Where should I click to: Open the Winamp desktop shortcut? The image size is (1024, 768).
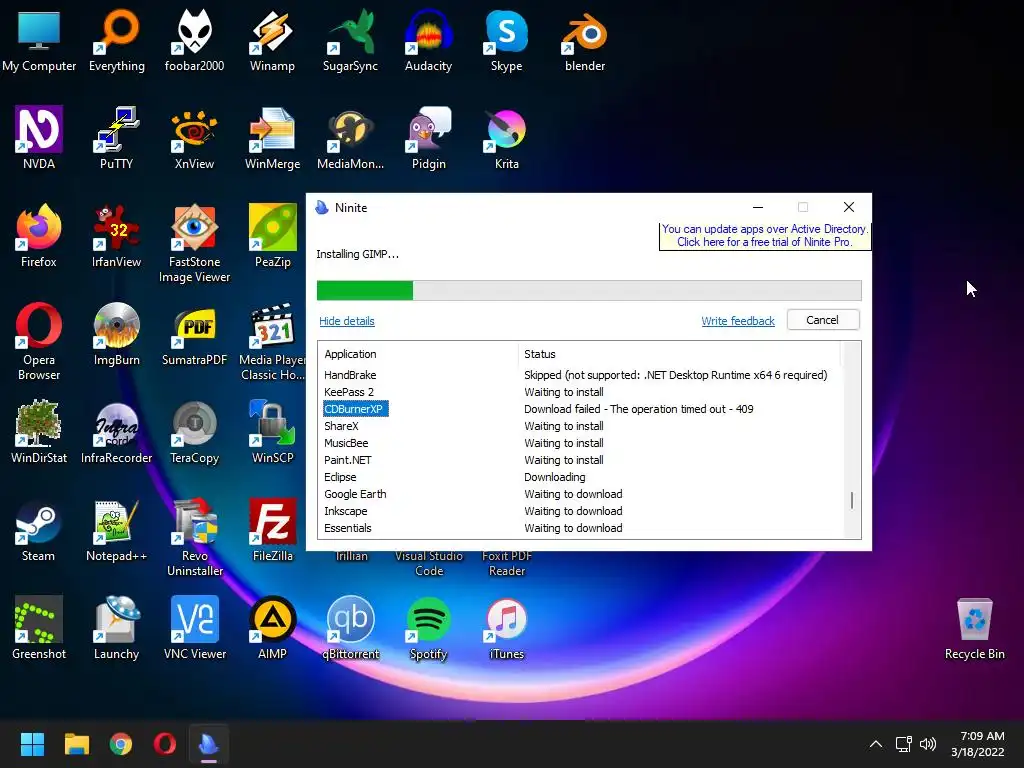(272, 40)
